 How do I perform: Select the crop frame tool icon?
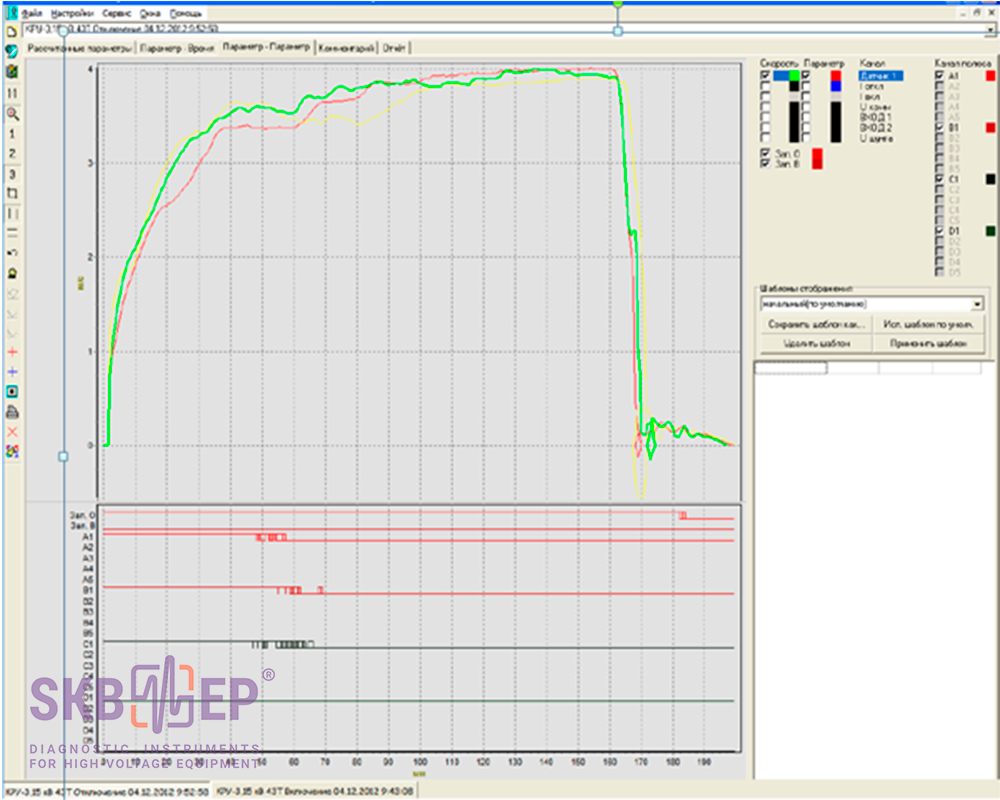tap(12, 193)
